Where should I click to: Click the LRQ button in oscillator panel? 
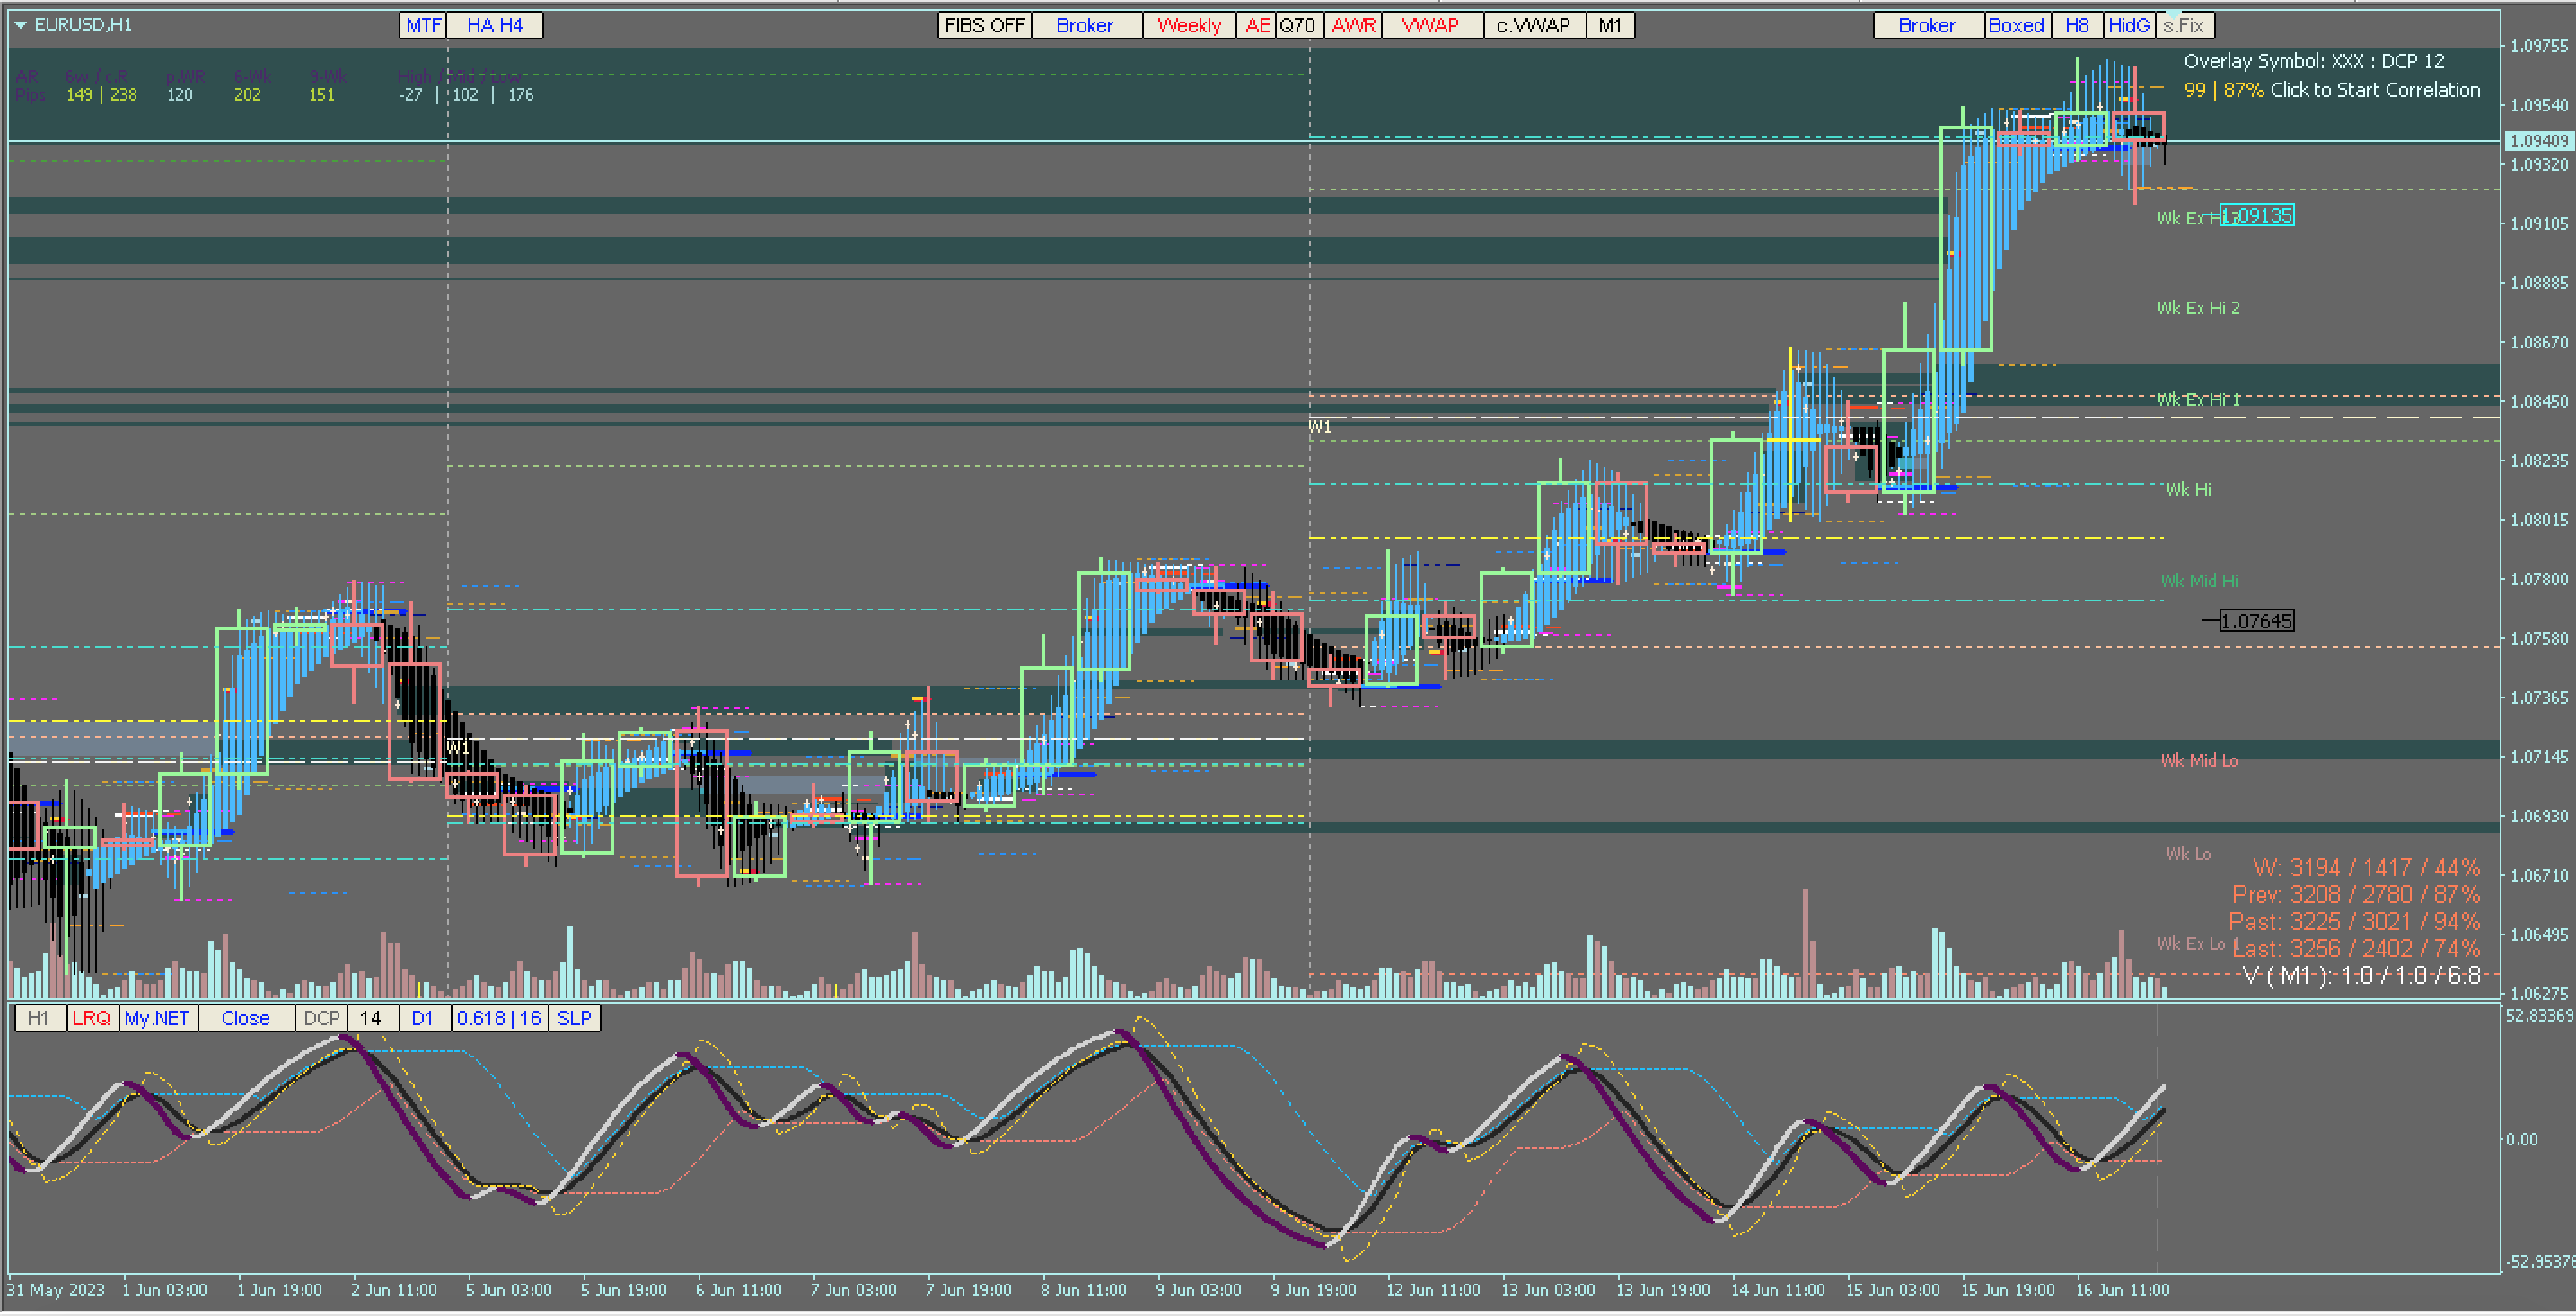tap(91, 1018)
